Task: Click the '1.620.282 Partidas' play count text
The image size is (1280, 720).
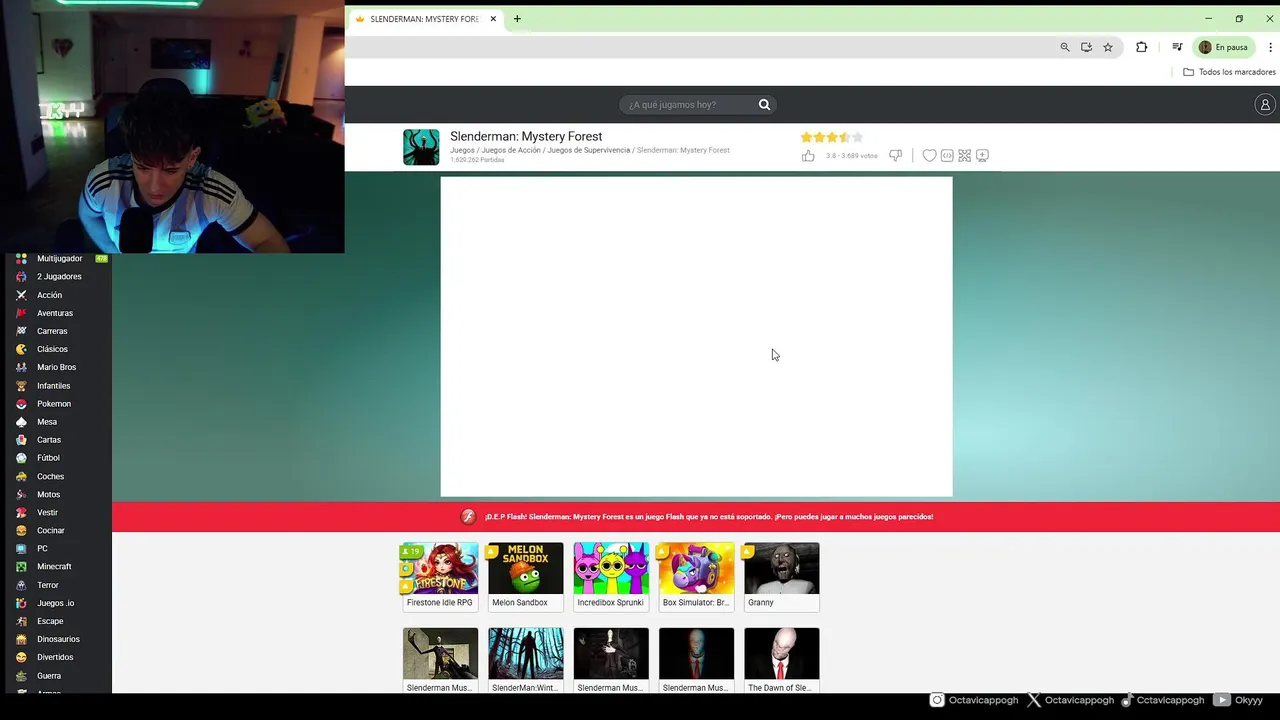Action: coord(477,160)
